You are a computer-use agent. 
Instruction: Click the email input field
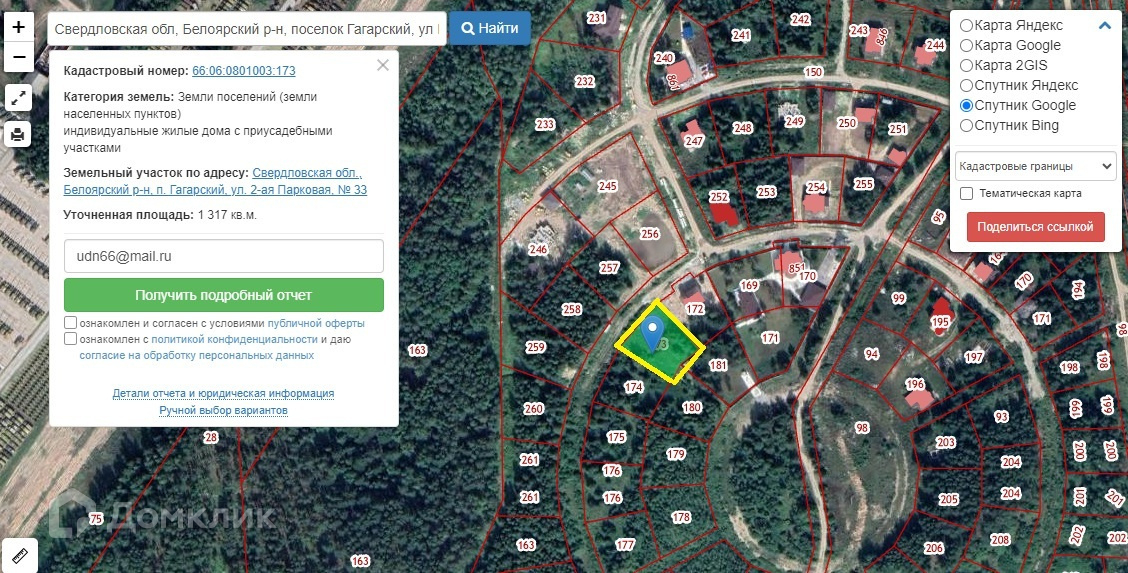[224, 256]
